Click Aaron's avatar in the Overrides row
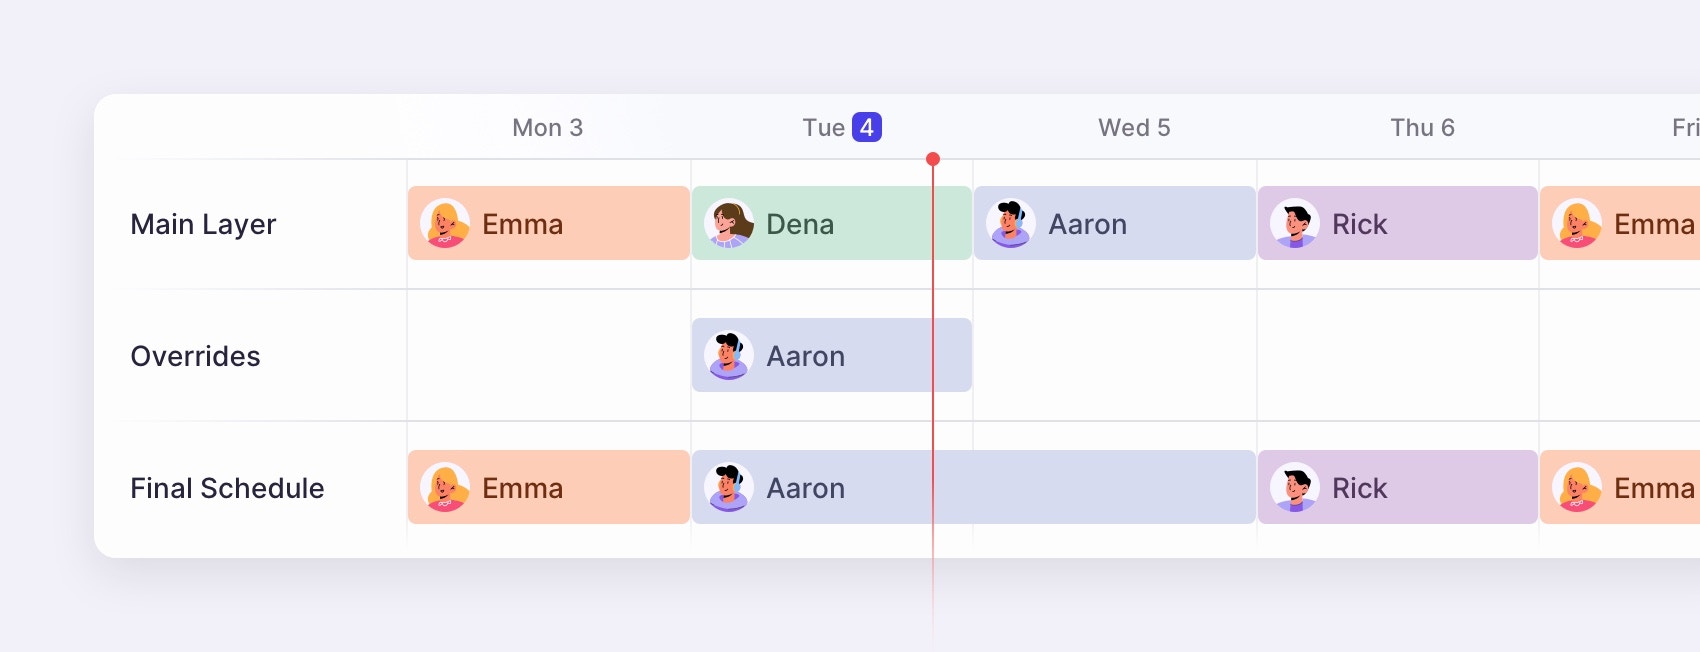Viewport: 1700px width, 652px height. pos(729,355)
